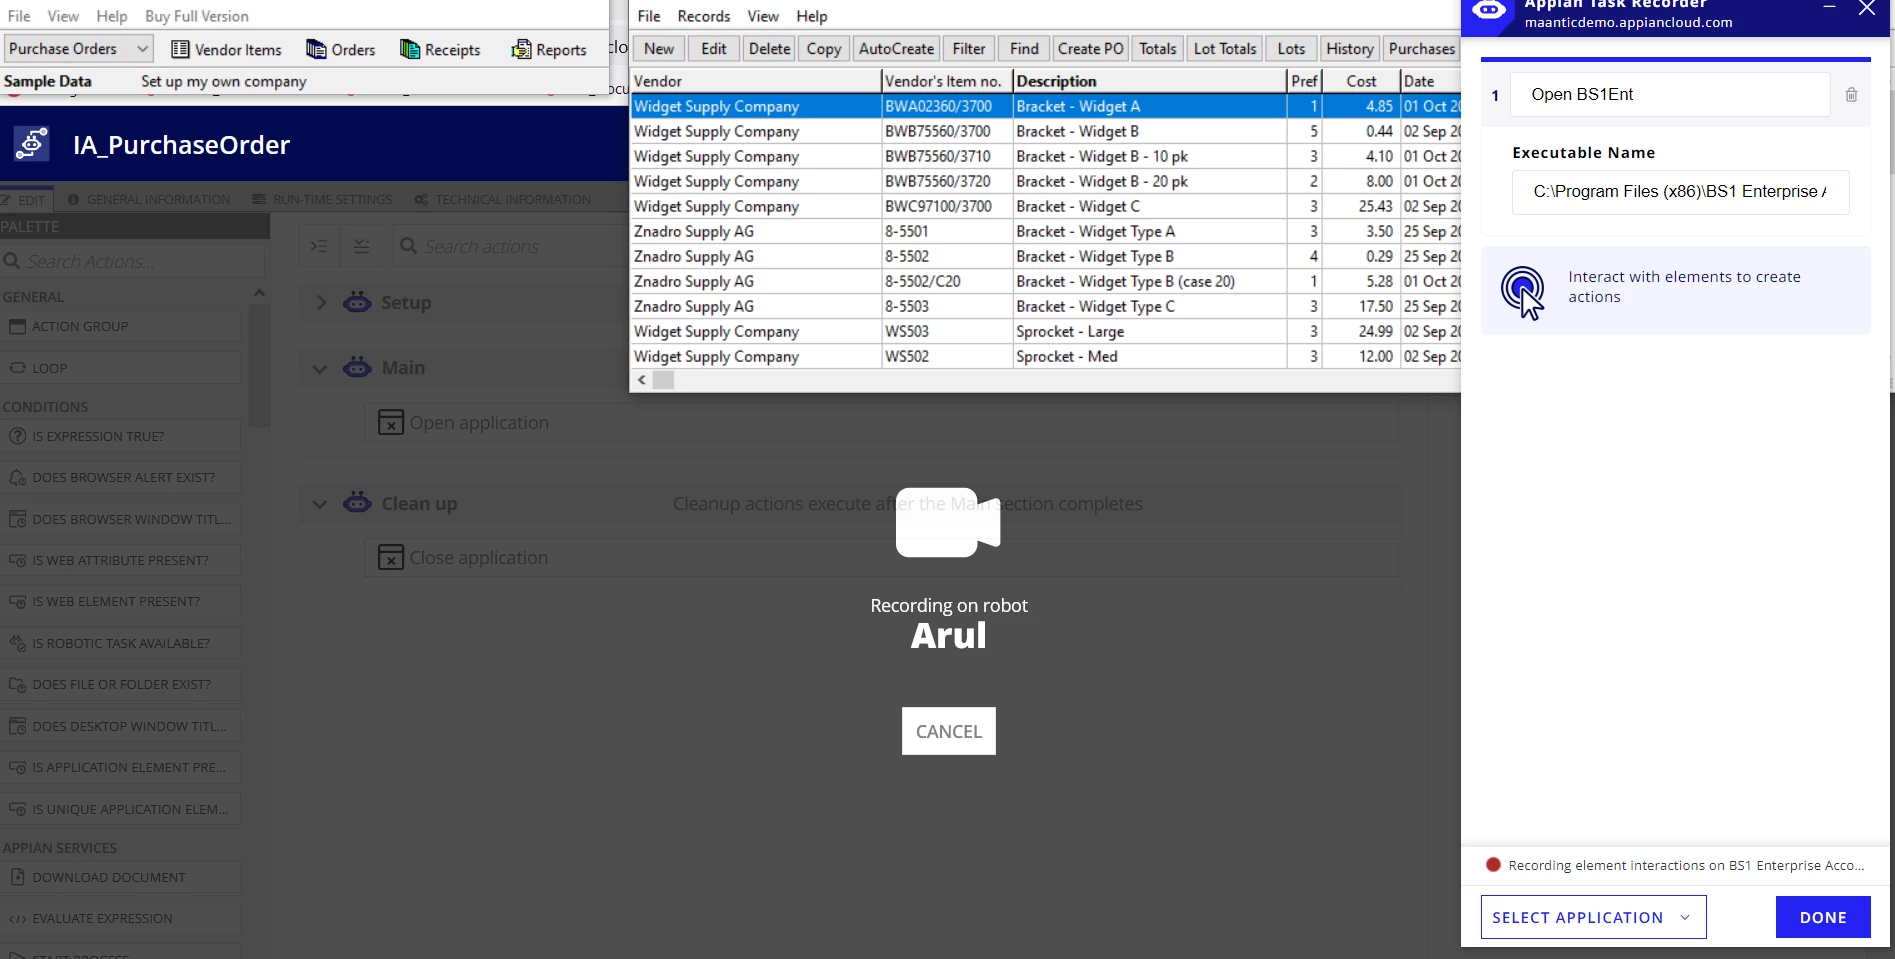Click the Filter button
This screenshot has height=959, width=1895.
[x=968, y=48]
